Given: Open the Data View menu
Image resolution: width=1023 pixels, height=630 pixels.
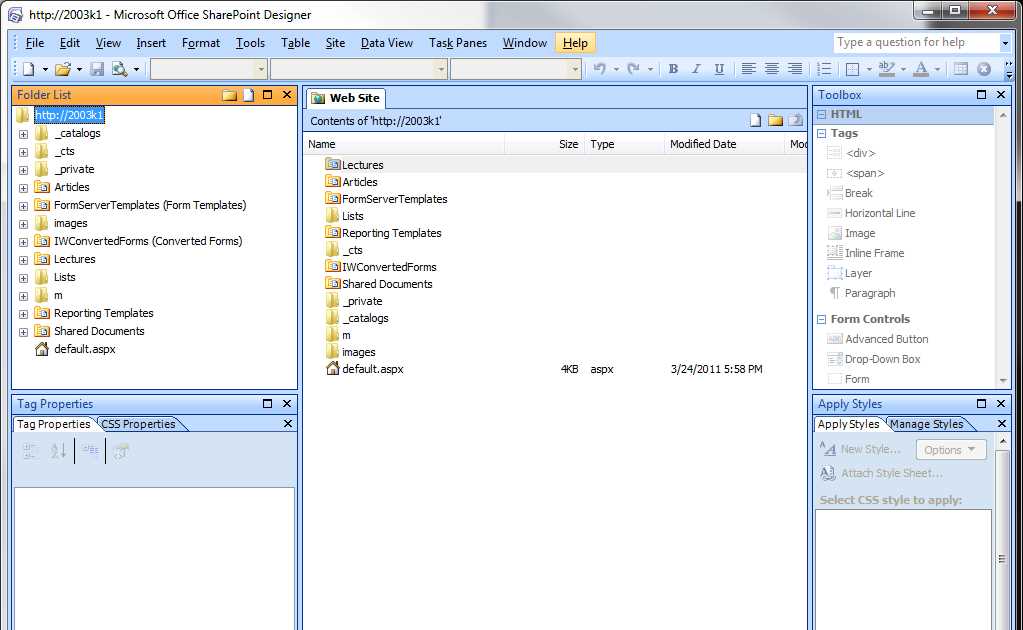Looking at the screenshot, I should (387, 43).
